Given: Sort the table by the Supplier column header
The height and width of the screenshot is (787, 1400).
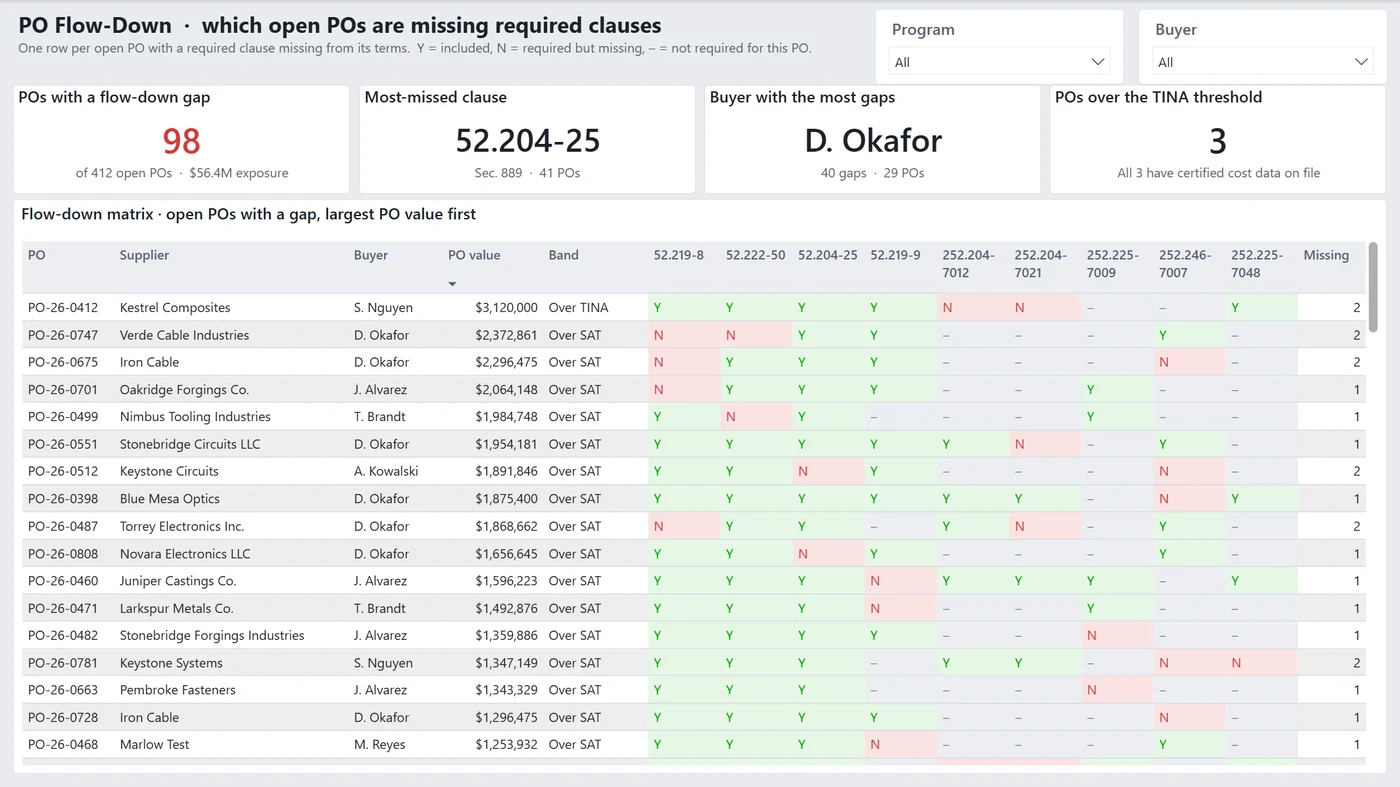Looking at the screenshot, I should (x=144, y=255).
